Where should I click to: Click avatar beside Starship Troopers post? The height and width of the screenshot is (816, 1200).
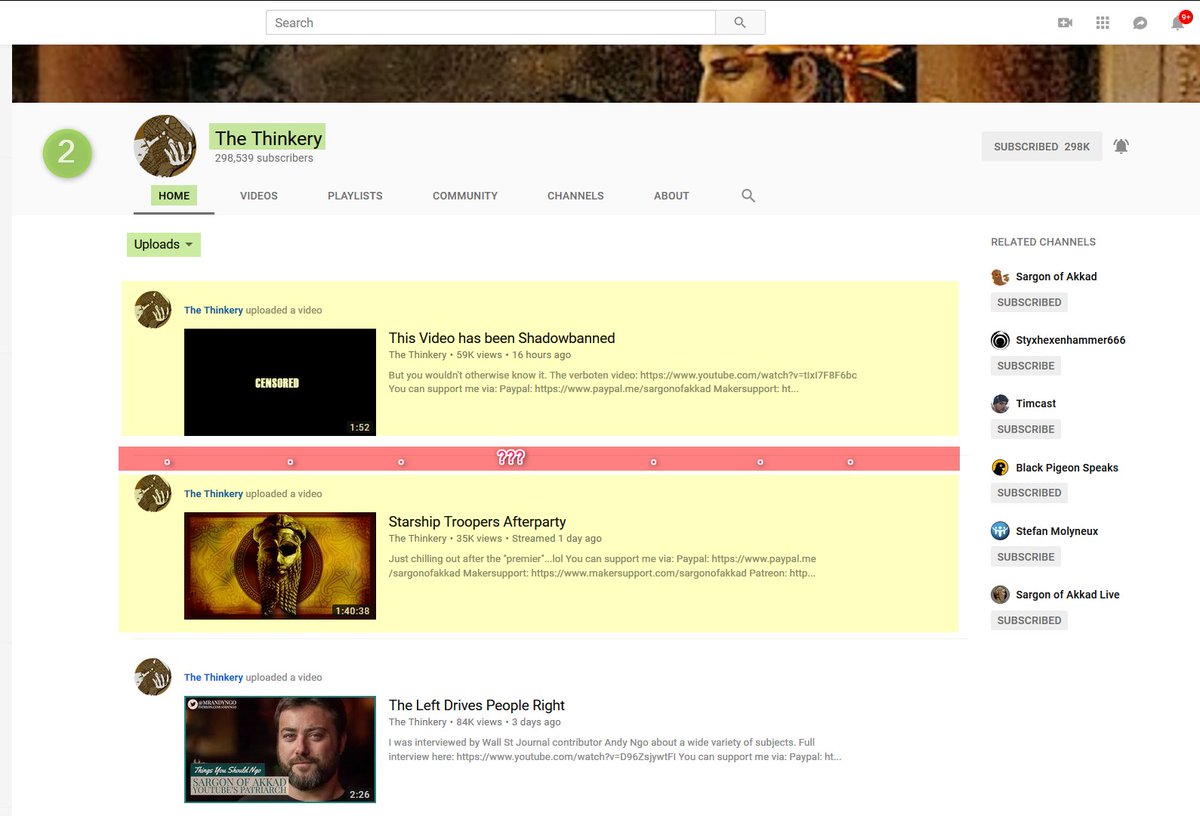point(153,493)
